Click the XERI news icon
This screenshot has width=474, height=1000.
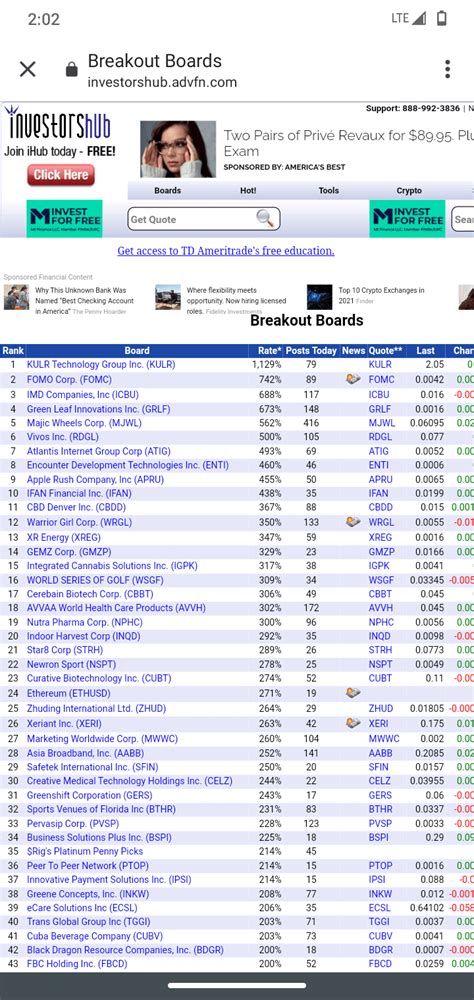click(353, 723)
